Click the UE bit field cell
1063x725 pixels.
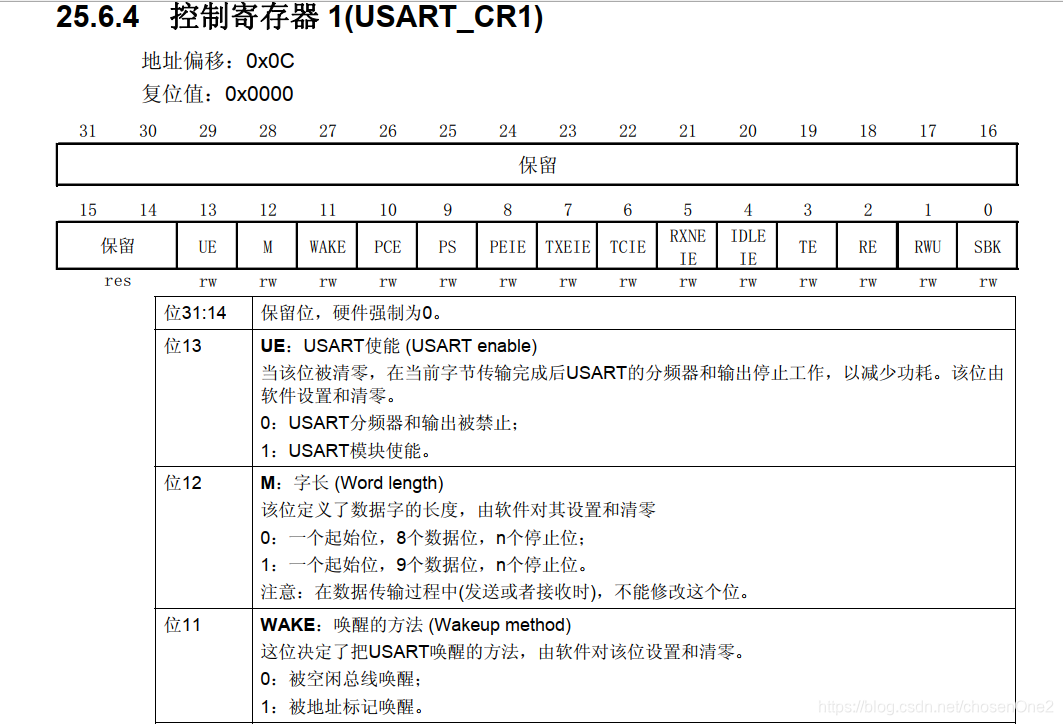coord(207,246)
